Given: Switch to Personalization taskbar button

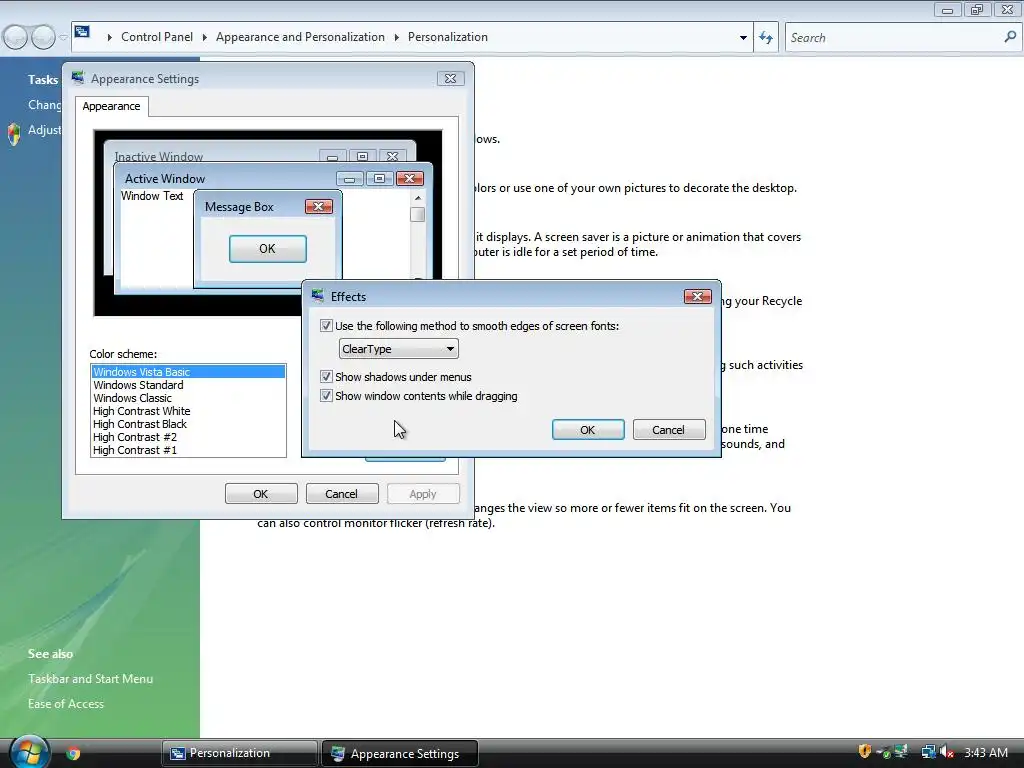Looking at the screenshot, I should point(239,753).
